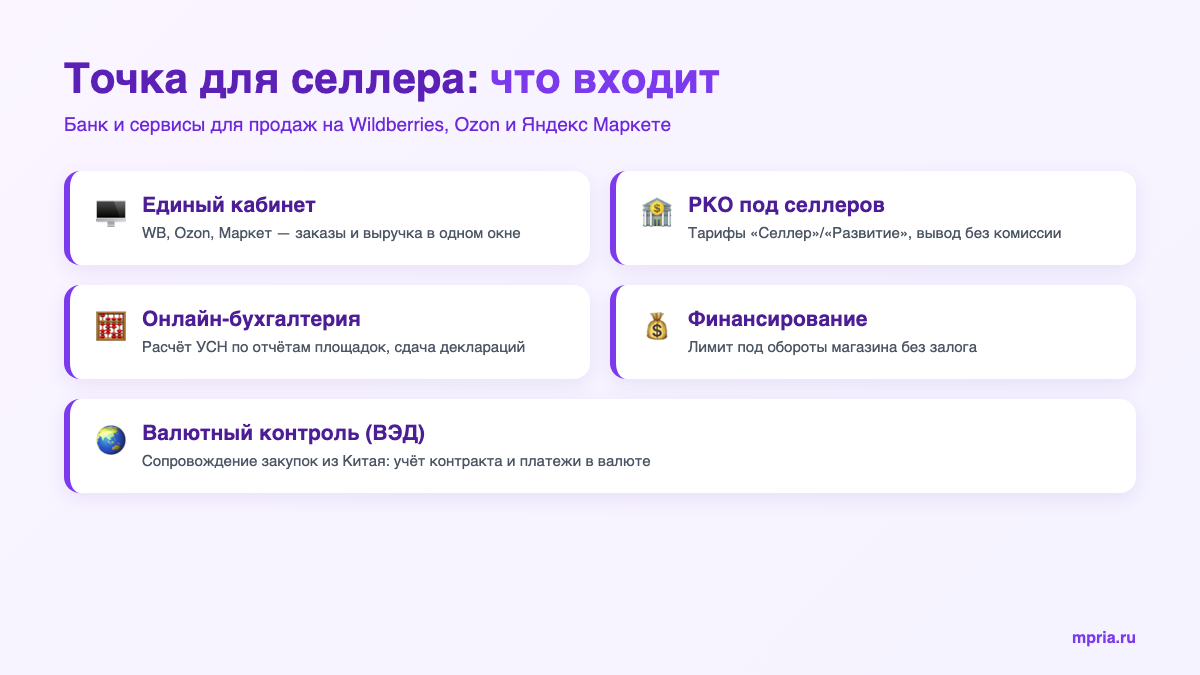Click the globe icon in Валютный контроль
Screen dimensions: 1200x675
[110, 440]
